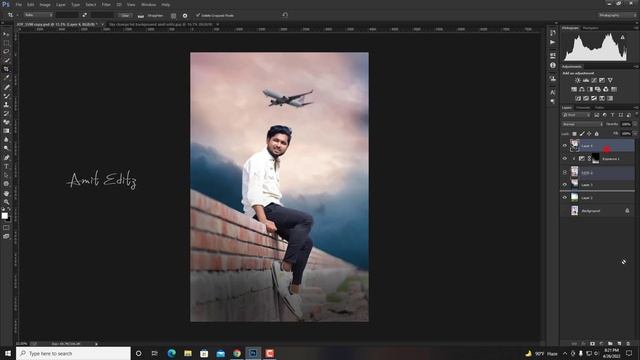640x360 pixels.
Task: Open the crop tool preset picker arrow
Action: (17, 15)
